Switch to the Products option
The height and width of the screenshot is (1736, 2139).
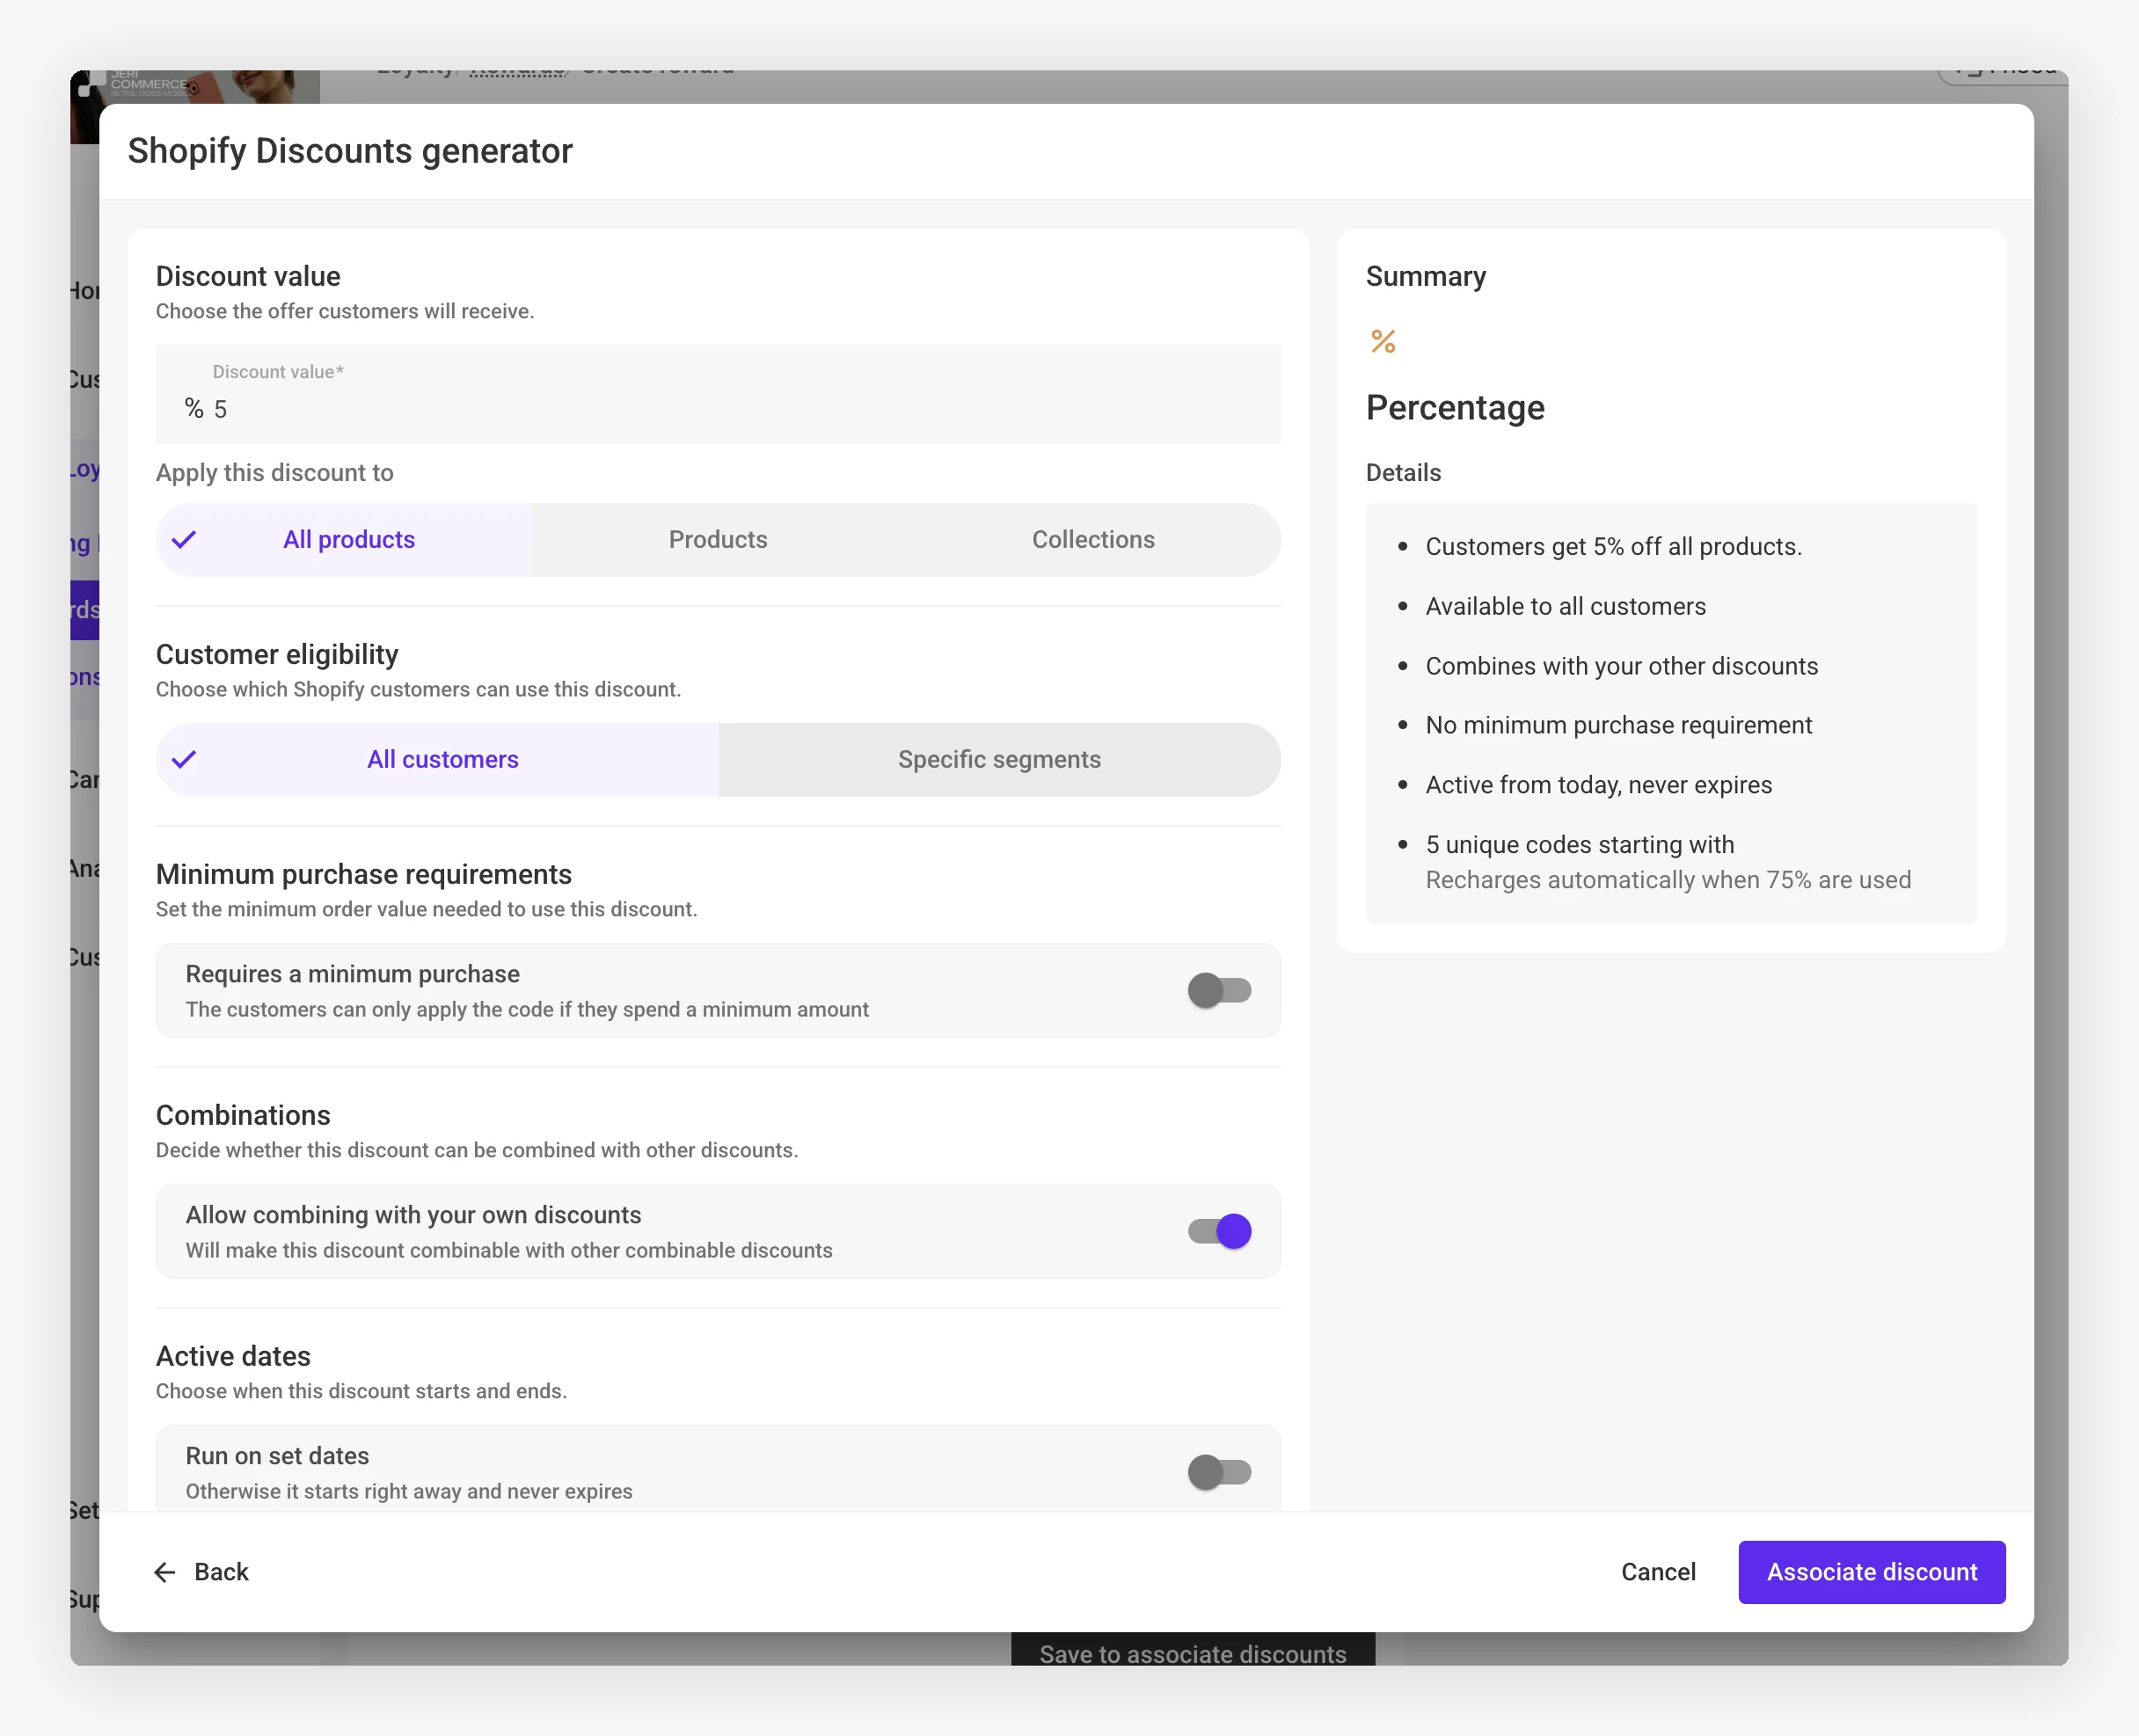[718, 540]
